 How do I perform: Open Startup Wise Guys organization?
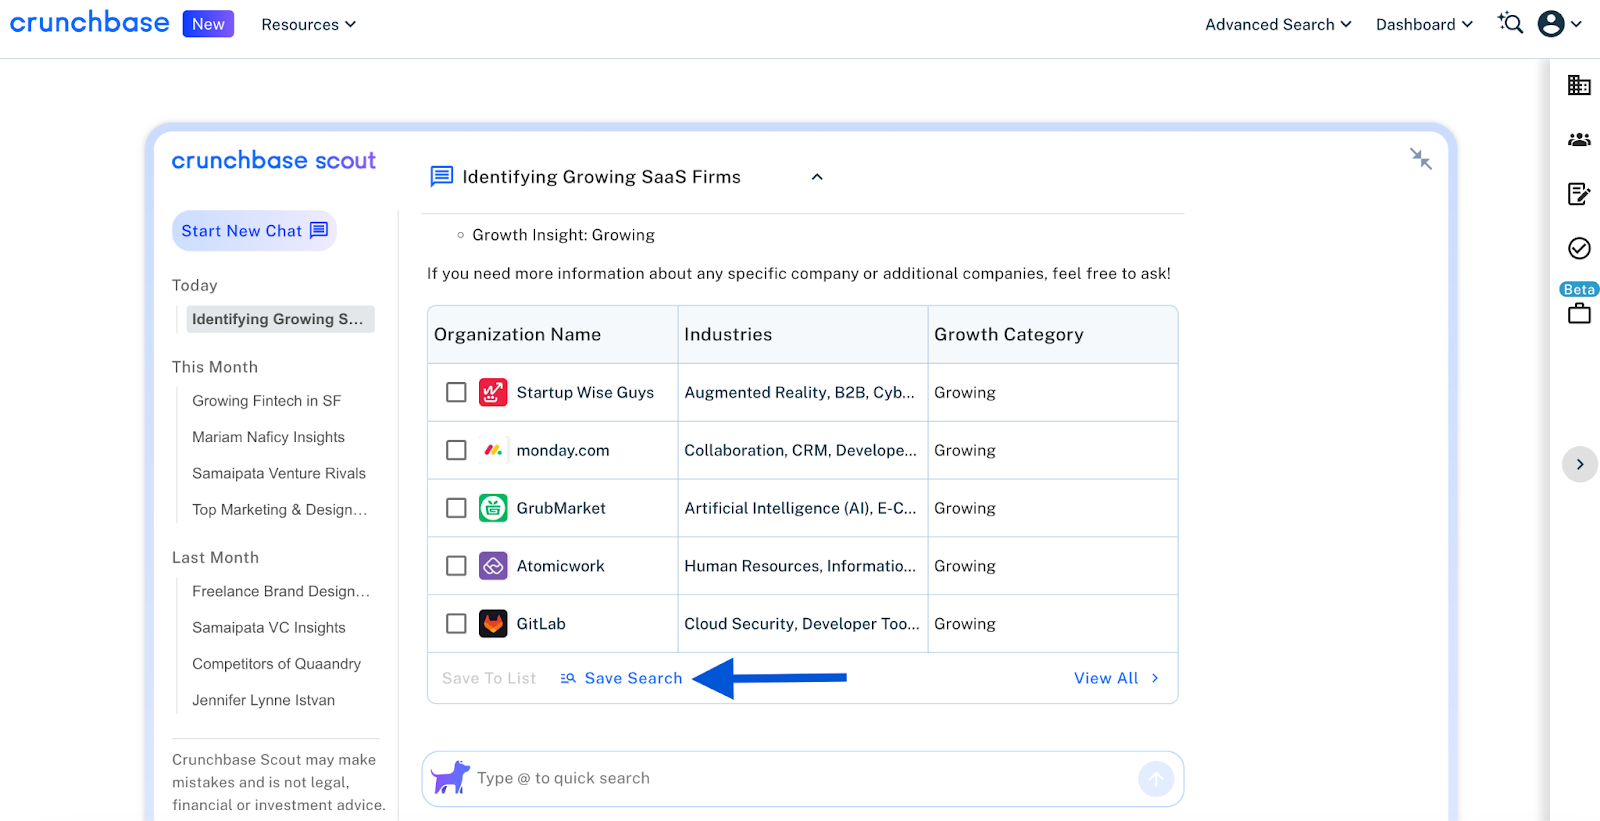[x=585, y=392]
